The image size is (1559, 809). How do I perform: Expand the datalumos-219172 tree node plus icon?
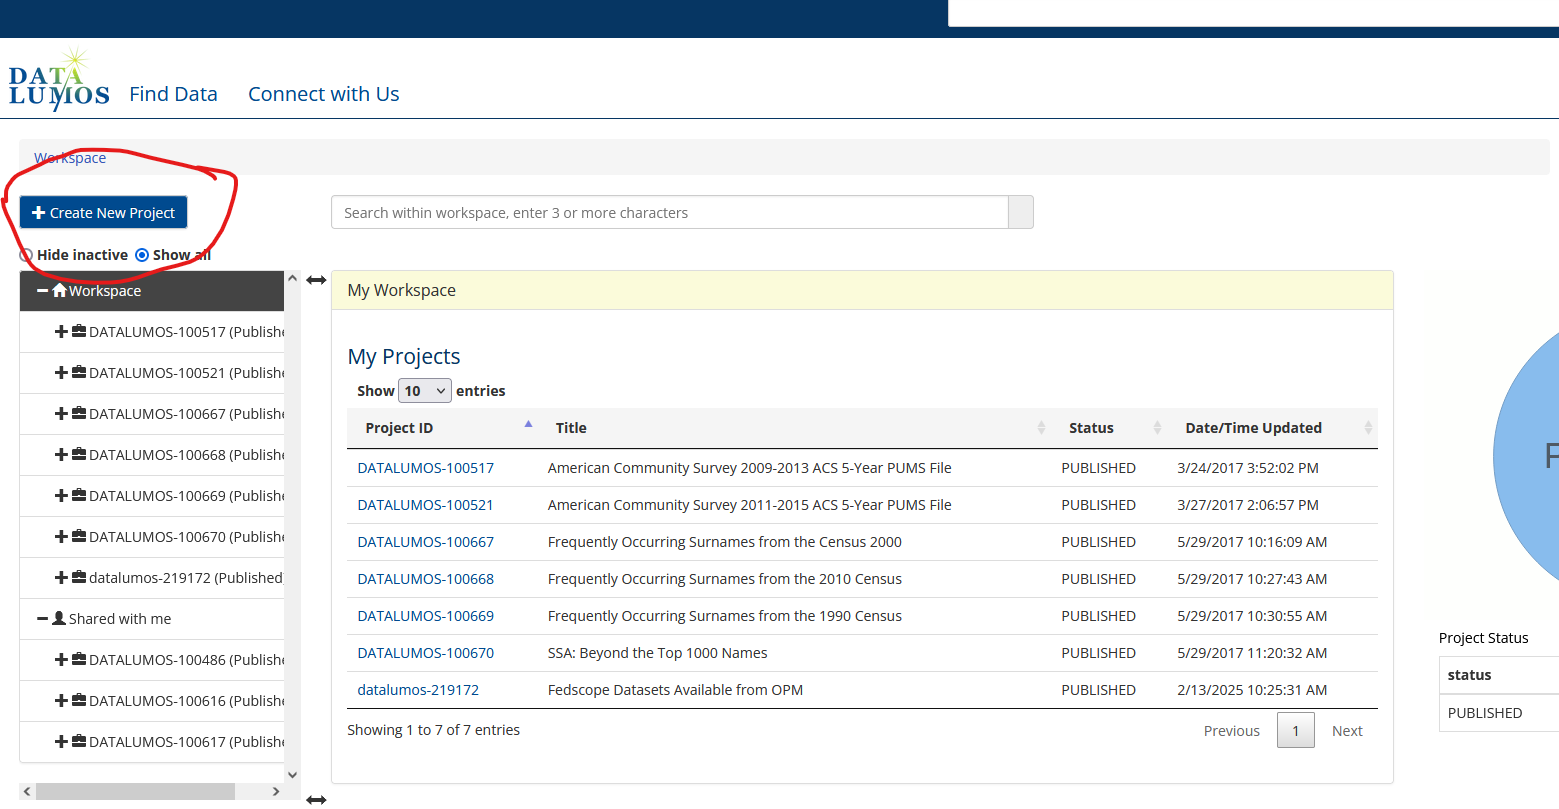click(61, 578)
